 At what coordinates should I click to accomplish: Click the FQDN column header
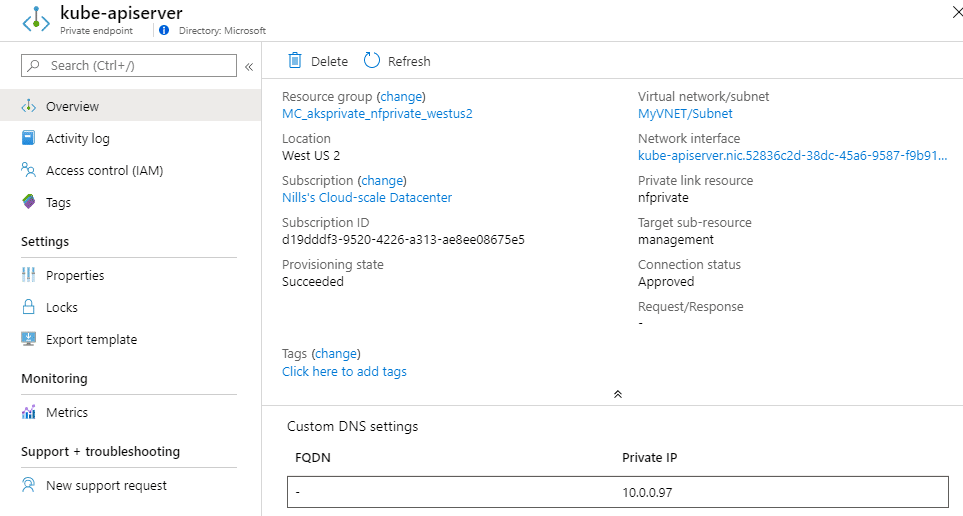313,458
